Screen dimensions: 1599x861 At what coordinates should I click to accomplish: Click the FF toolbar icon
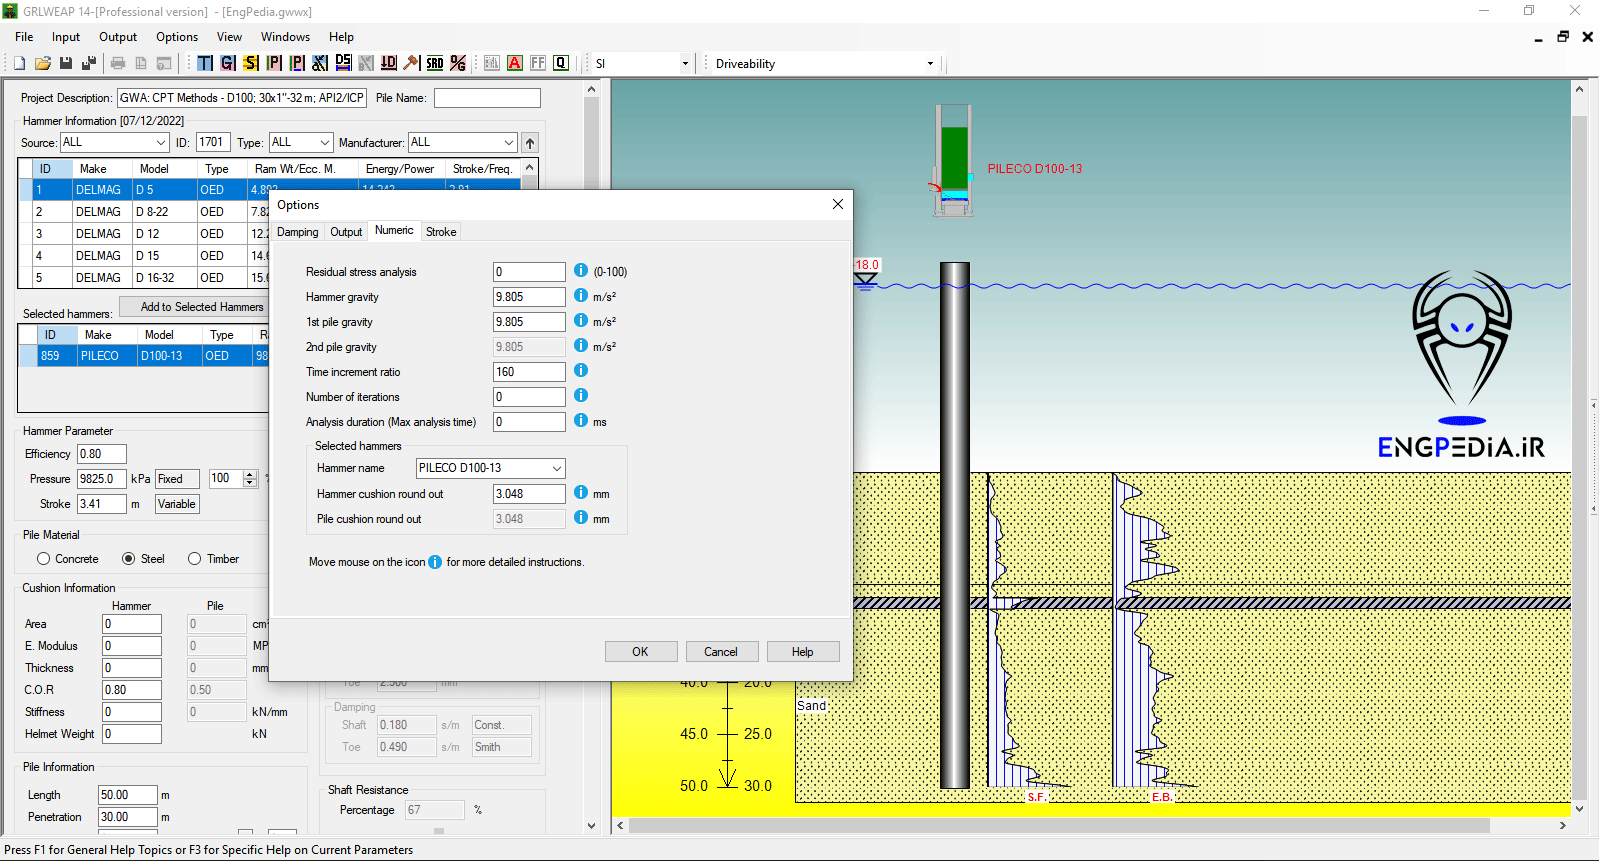538,63
